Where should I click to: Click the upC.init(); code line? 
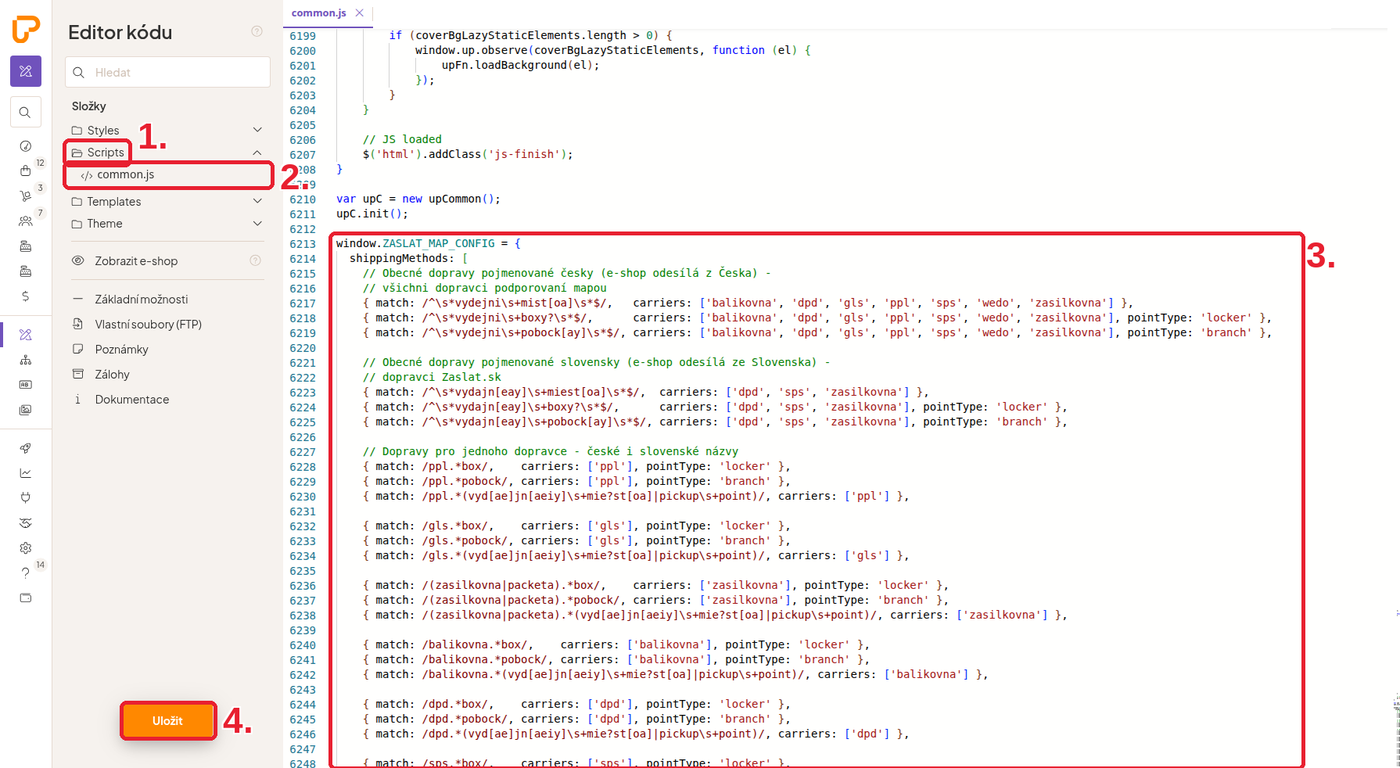pyautogui.click(x=372, y=214)
